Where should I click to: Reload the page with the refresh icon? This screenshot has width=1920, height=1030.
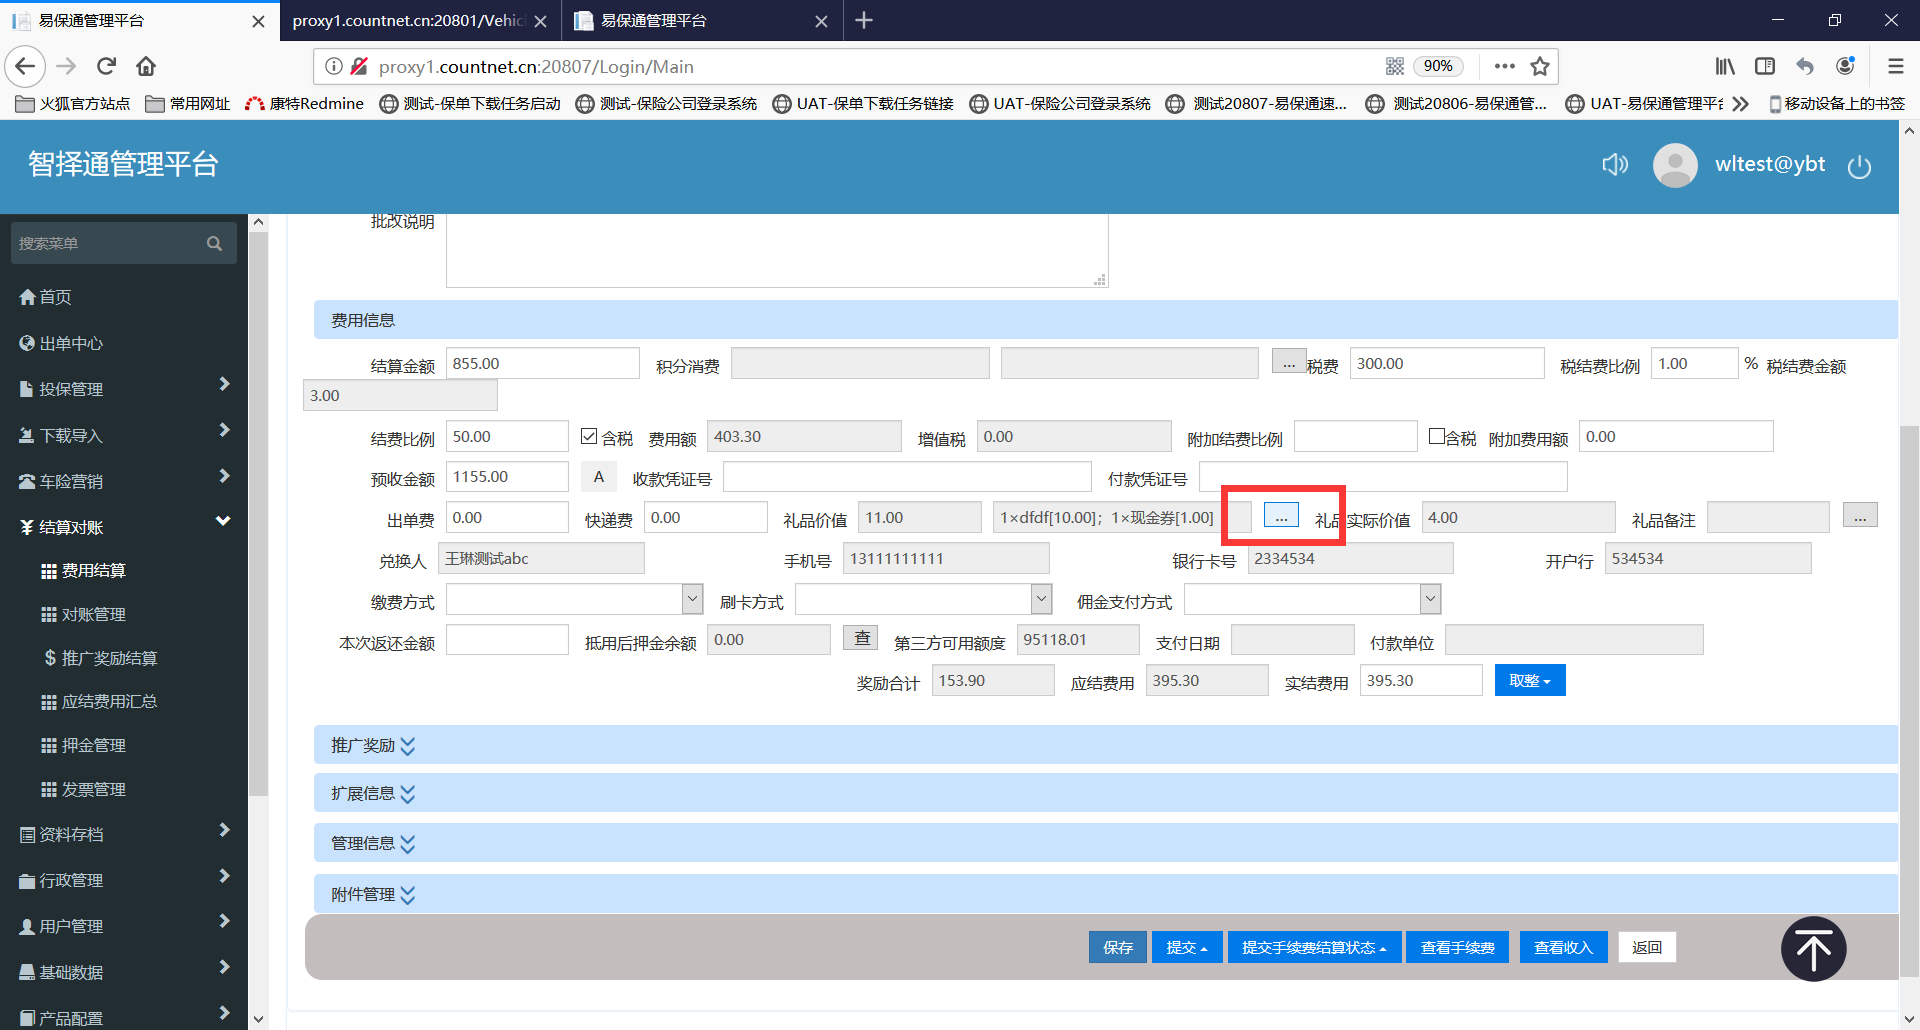click(106, 67)
